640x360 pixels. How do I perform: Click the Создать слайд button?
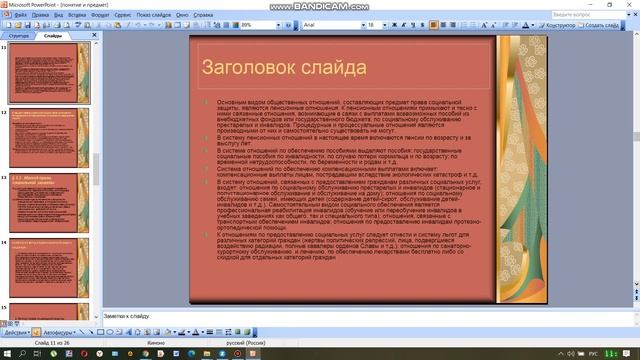pos(599,25)
